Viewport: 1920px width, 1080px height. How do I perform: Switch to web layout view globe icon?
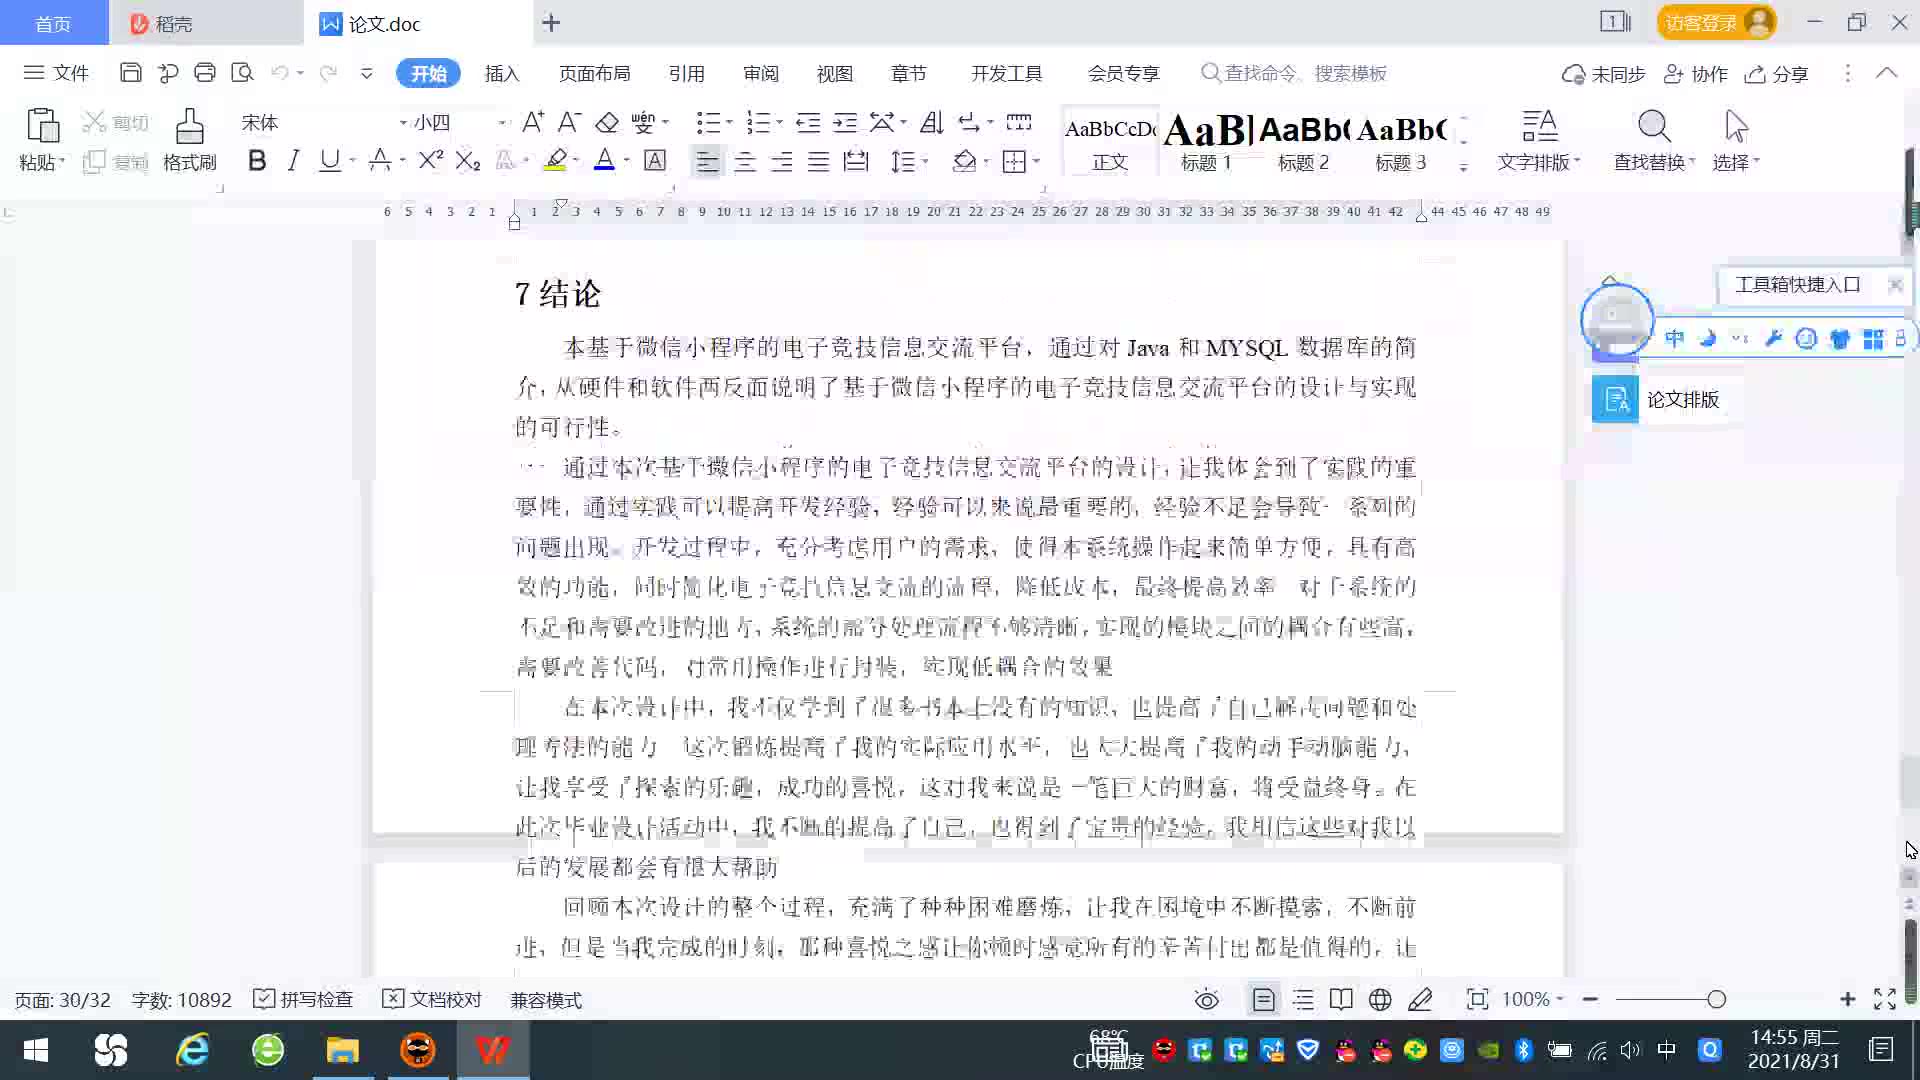[x=1380, y=999]
